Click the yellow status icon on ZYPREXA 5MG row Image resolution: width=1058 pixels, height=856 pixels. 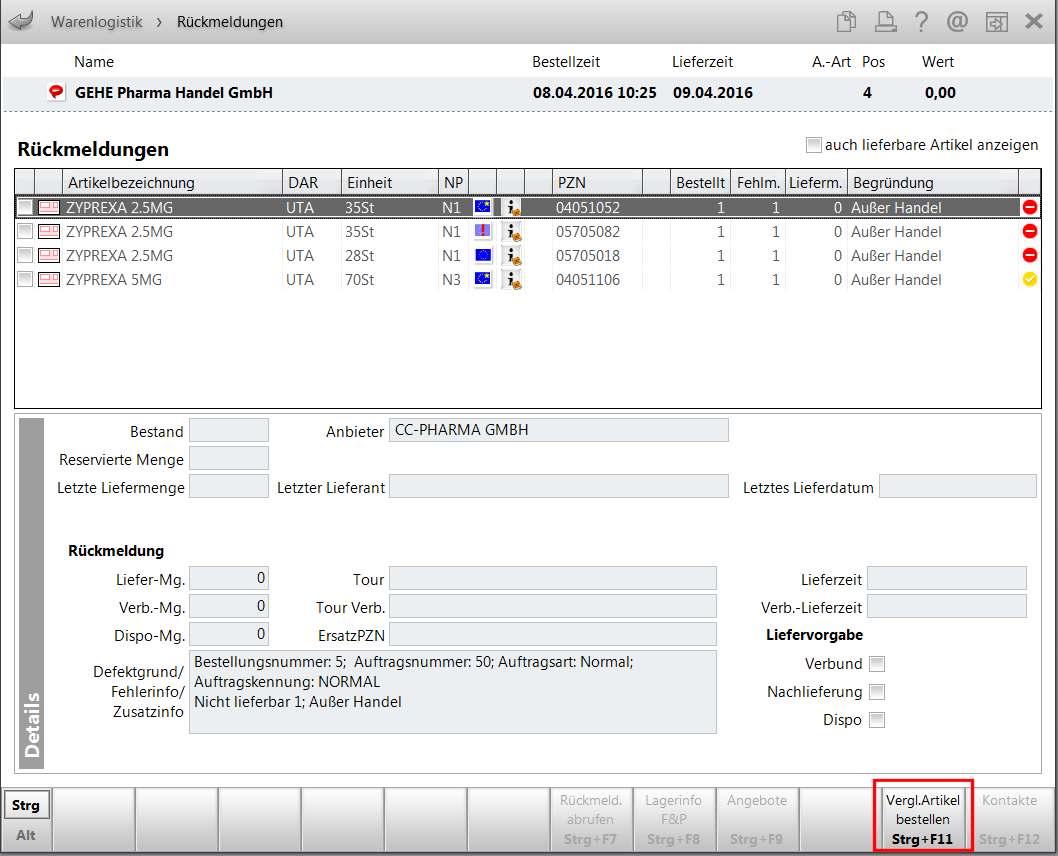pos(1030,280)
